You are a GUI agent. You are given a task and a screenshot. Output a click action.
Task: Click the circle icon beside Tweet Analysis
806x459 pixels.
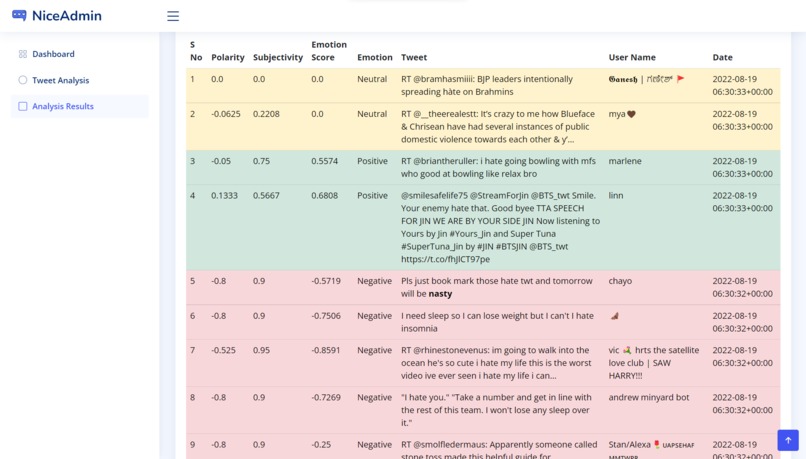pyautogui.click(x=23, y=80)
